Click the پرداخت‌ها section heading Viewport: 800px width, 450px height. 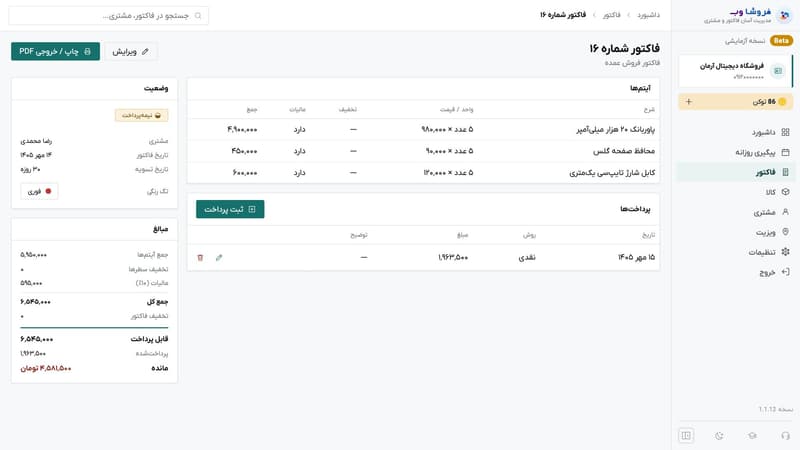[635, 209]
